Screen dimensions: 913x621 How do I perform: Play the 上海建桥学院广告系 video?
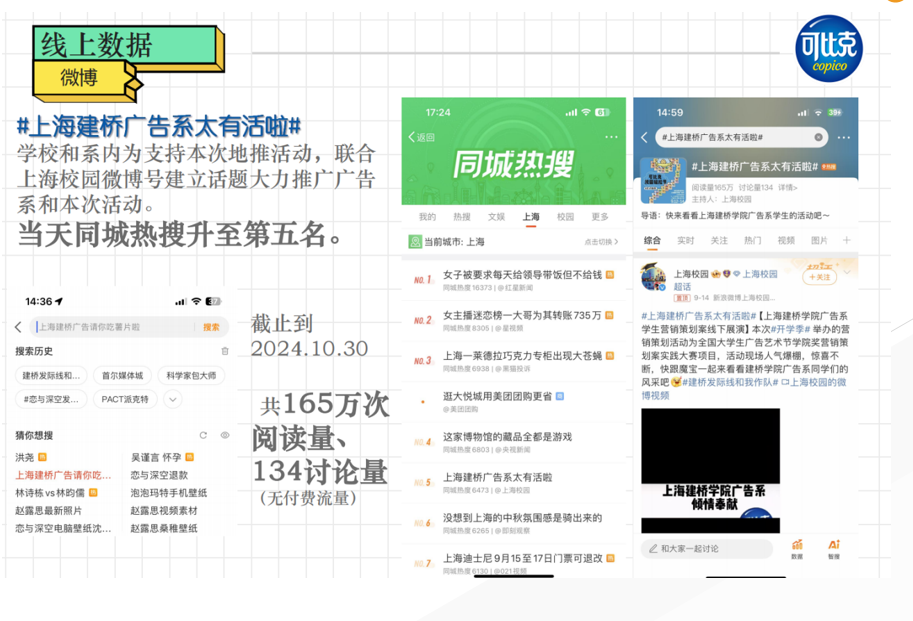[710, 470]
